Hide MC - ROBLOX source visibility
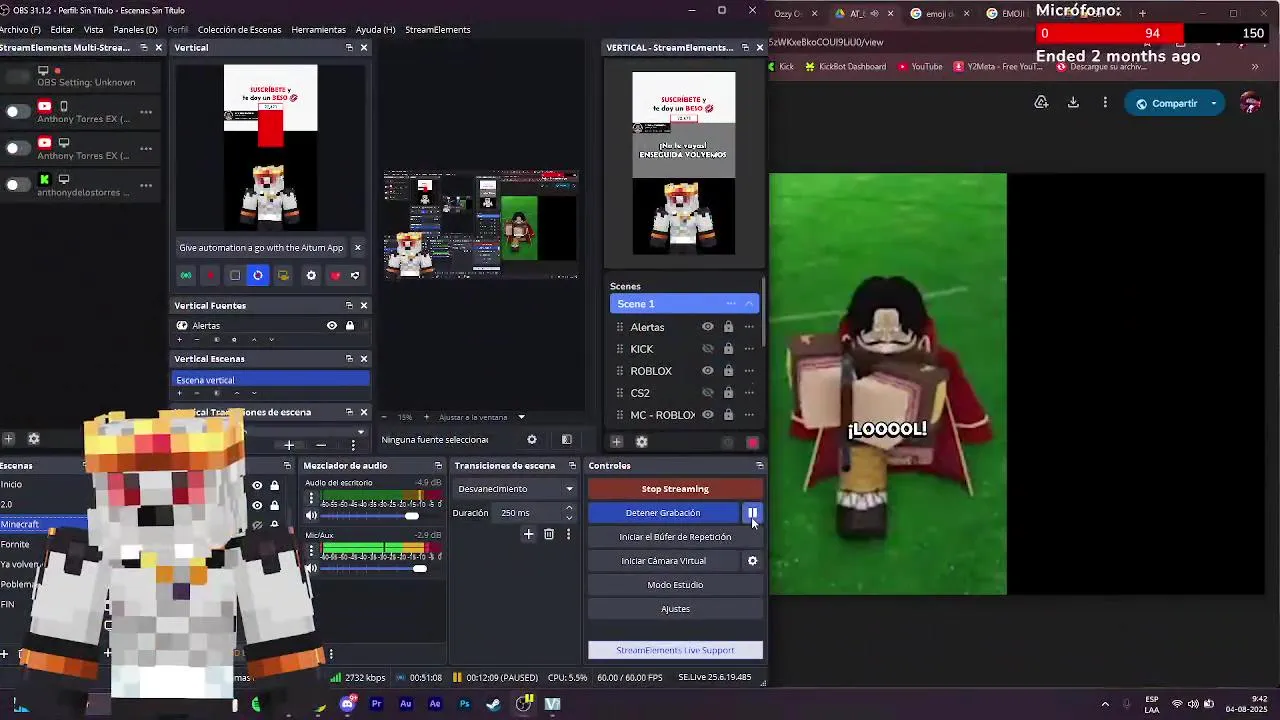 707,415
